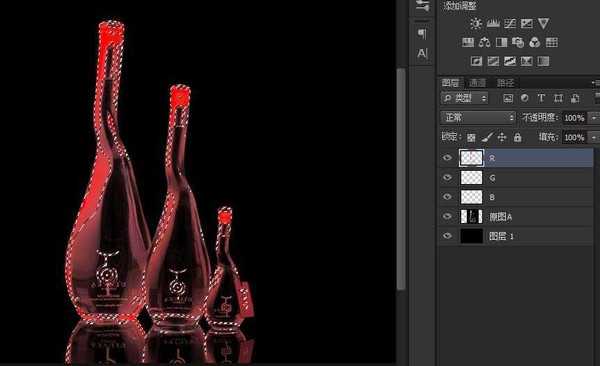Viewport: 600px width, 366px height.
Task: Open the 正常 blend mode dropdown
Action: pyautogui.click(x=478, y=117)
